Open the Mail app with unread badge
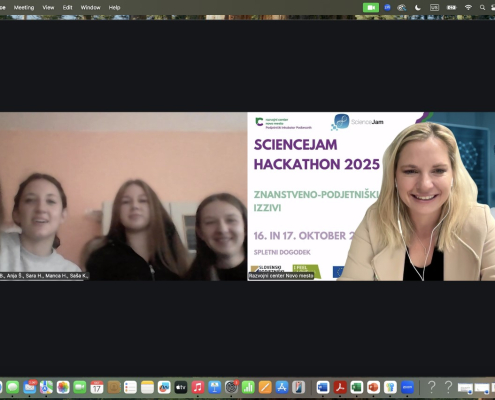The height and width of the screenshot is (400, 495). (x=30, y=387)
